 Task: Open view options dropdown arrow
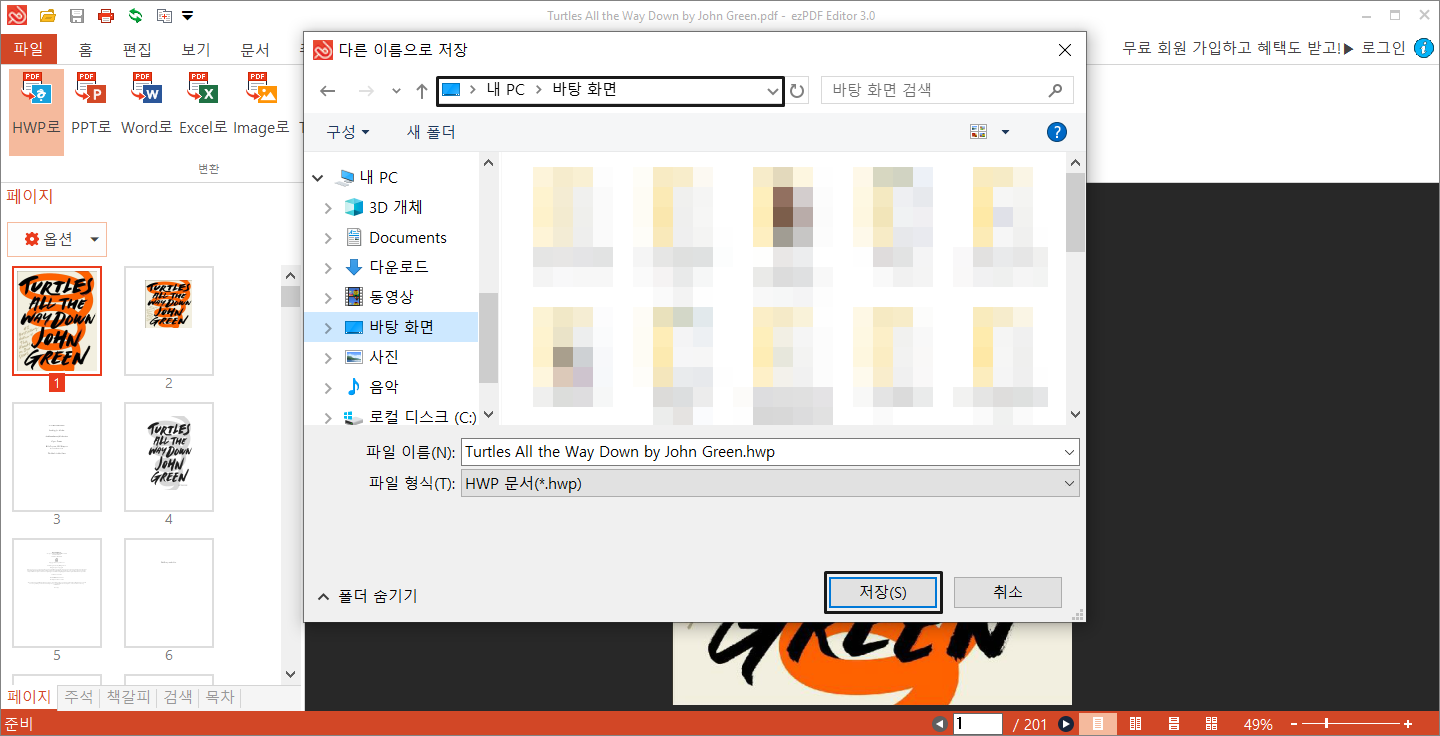coord(1005,132)
